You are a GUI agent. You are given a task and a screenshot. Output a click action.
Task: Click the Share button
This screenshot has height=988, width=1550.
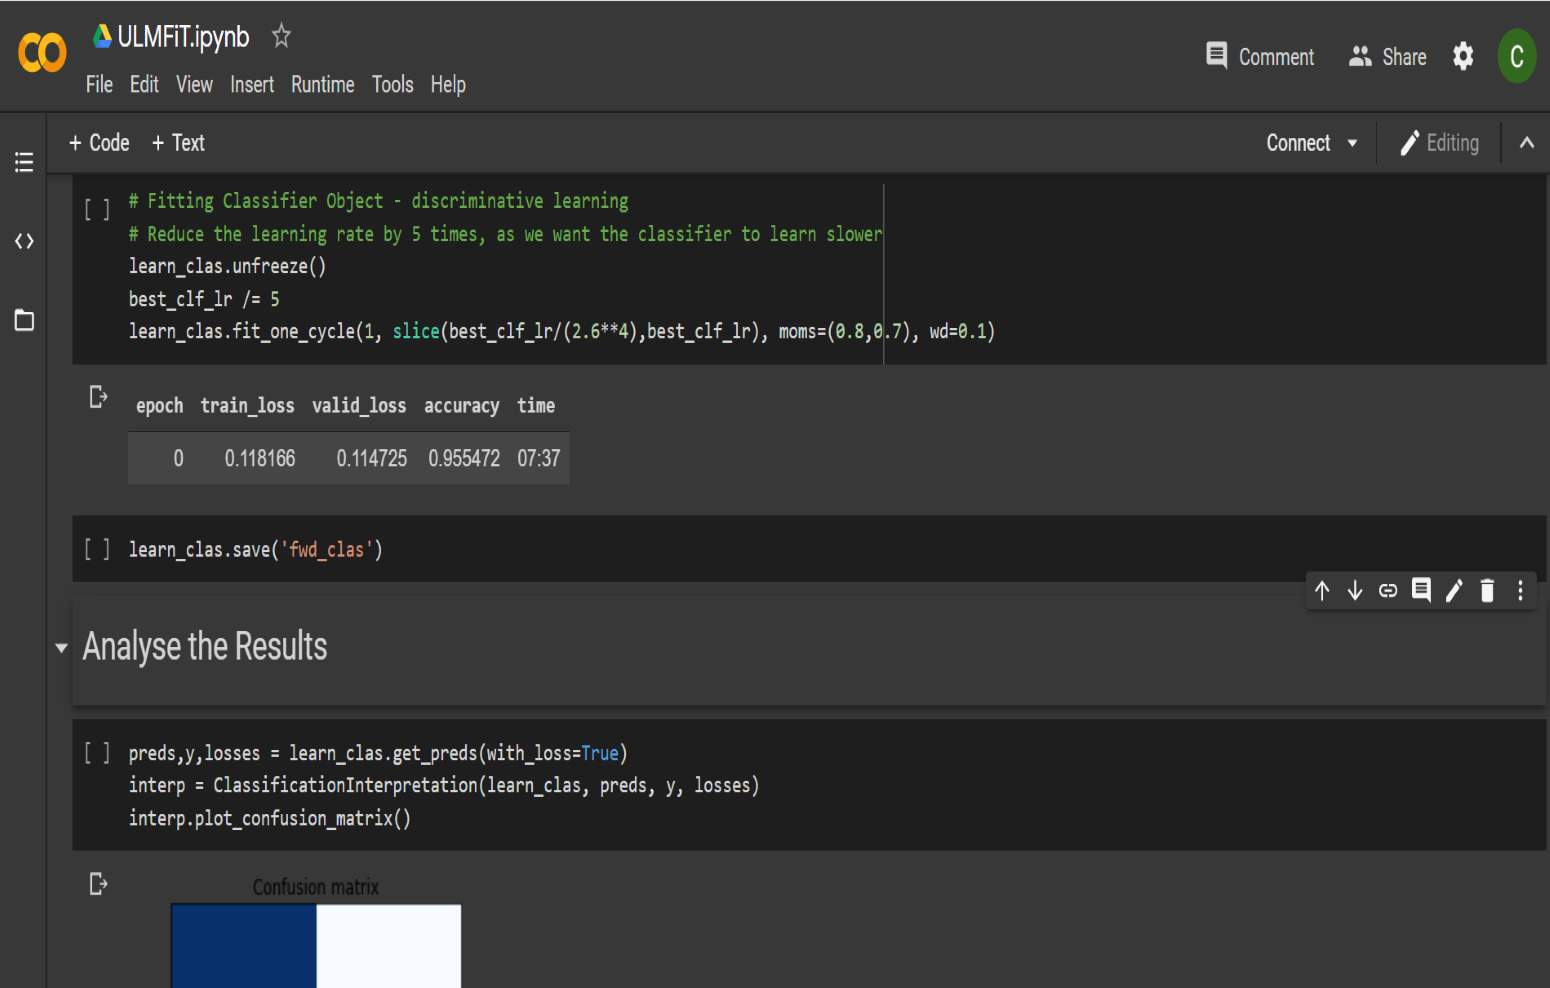point(1387,56)
